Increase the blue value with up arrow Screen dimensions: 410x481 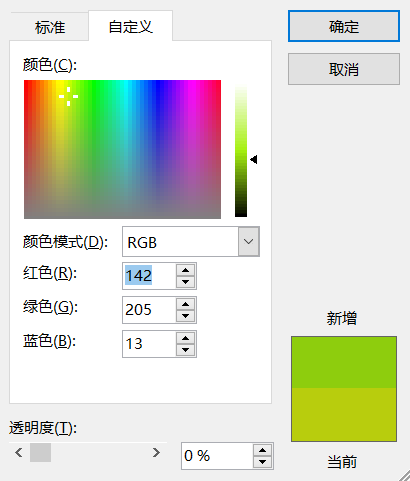coord(186,338)
